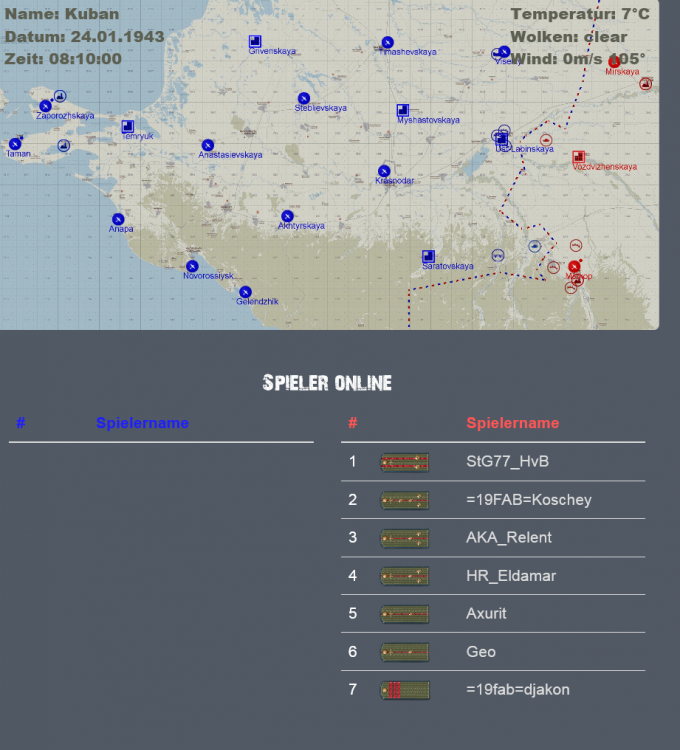Click the Myshastovskaya square depot icon
Image resolution: width=680 pixels, height=750 pixels.
[403, 110]
